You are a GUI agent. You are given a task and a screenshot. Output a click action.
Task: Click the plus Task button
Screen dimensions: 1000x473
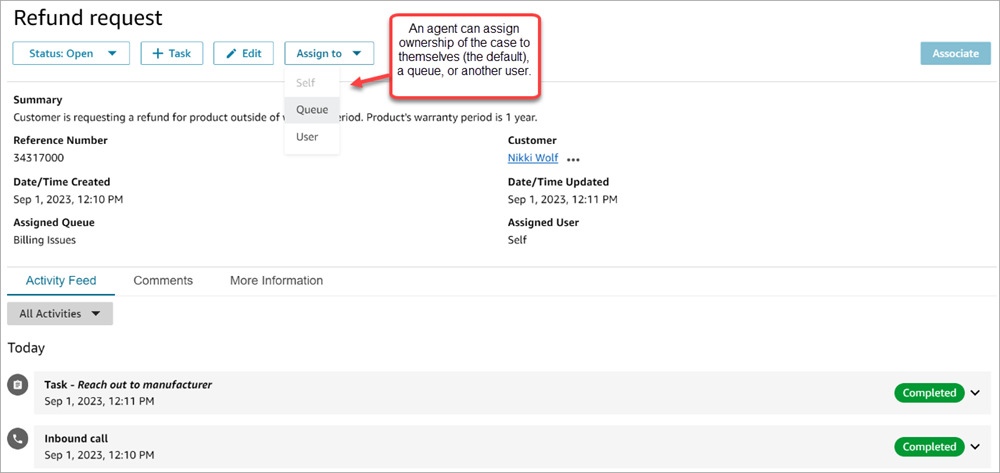click(x=172, y=53)
